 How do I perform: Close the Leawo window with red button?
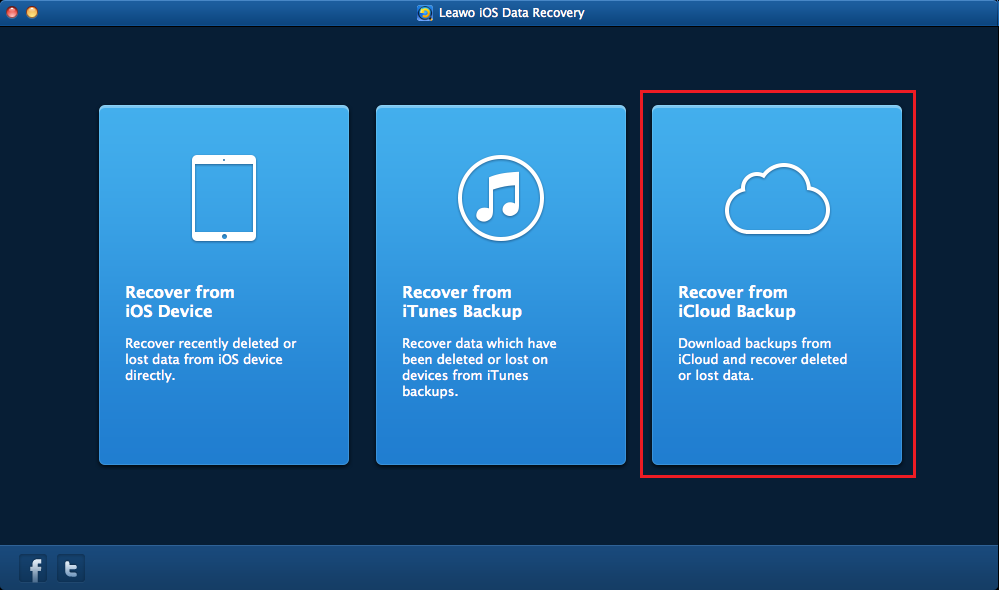click(12, 13)
